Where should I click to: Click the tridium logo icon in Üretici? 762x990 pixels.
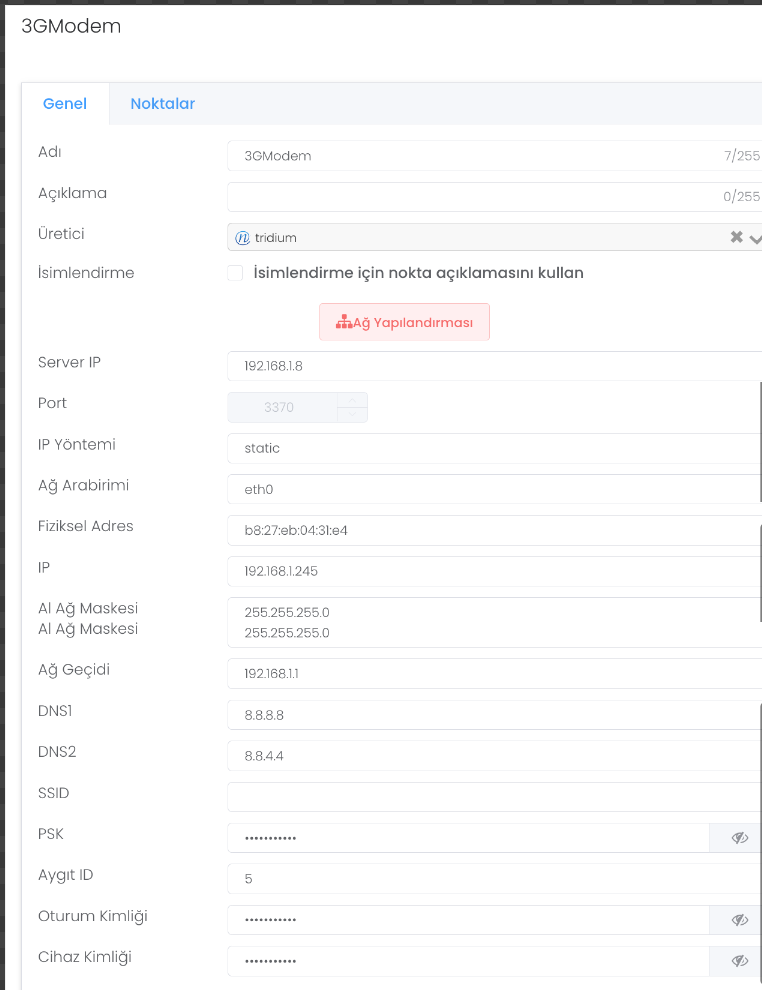[242, 238]
